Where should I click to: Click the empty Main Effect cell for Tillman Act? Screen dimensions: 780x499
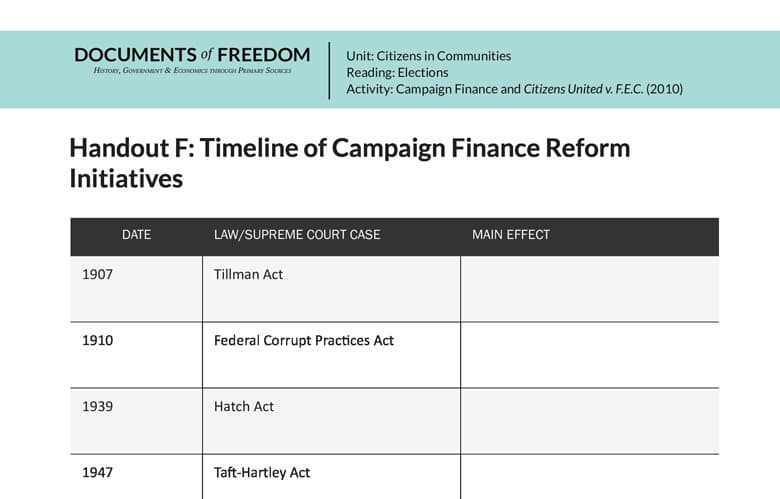coord(589,289)
